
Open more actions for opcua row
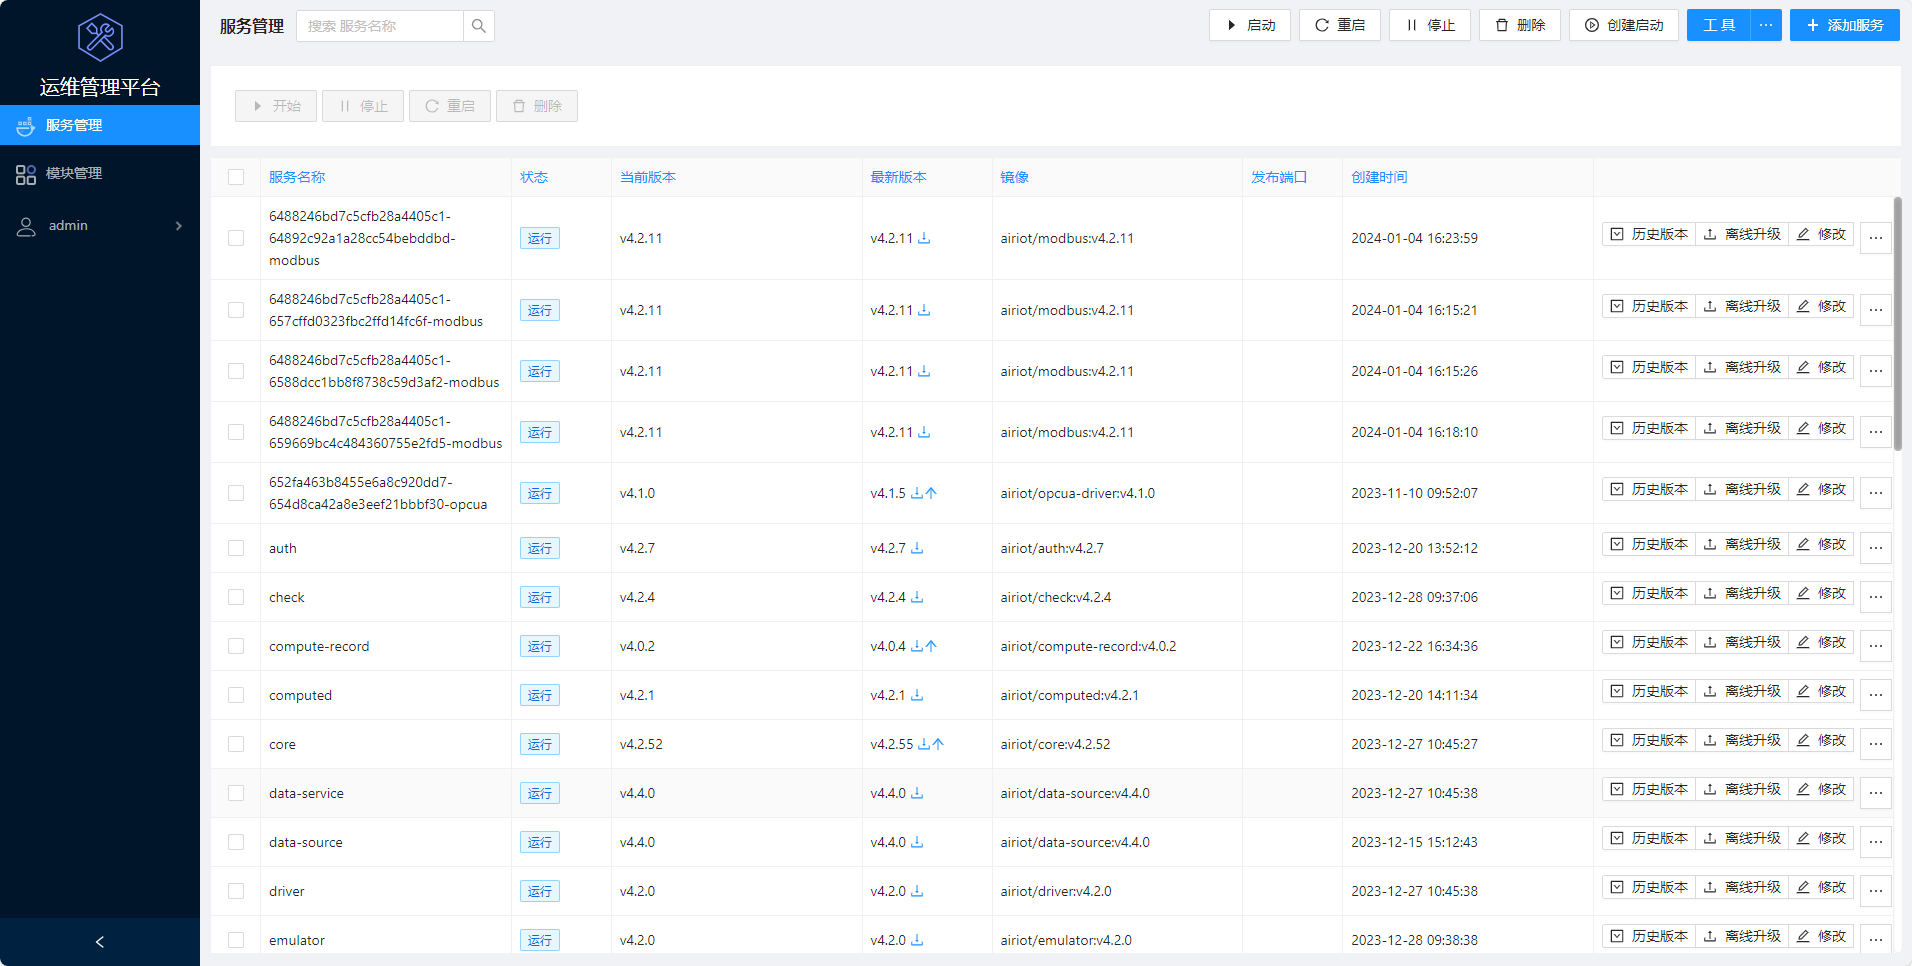(1876, 493)
